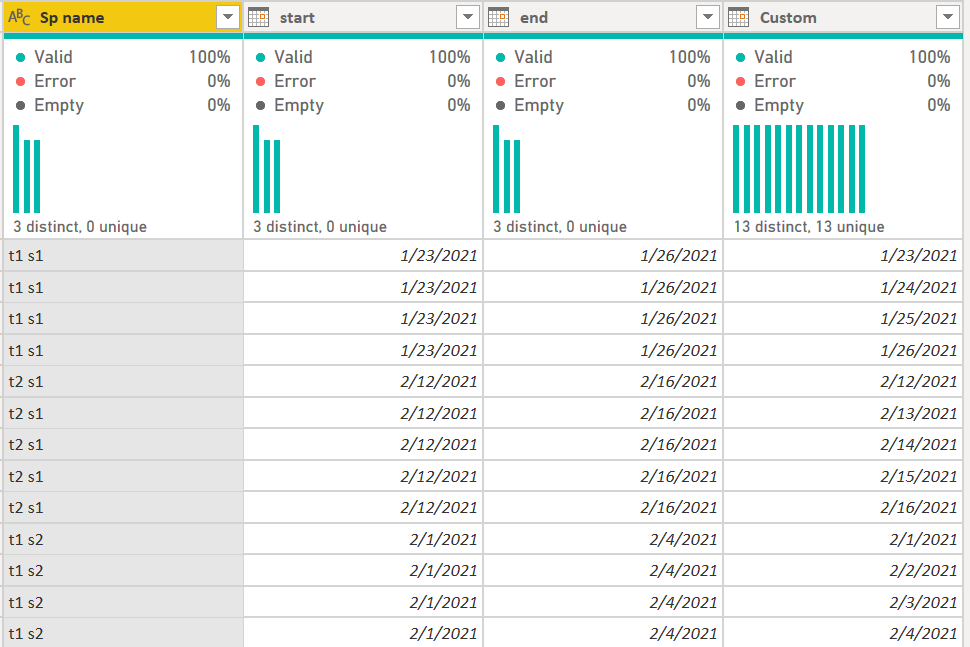The image size is (970, 647).
Task: Click start cell in row with Custom 2/3/2021
Action: (x=363, y=603)
